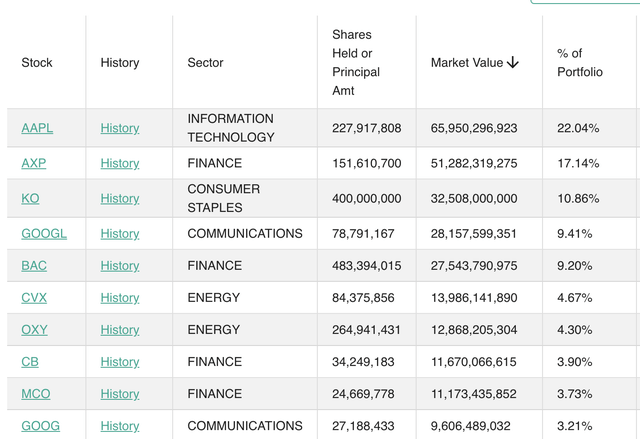
Task: View History for the AXP row
Action: pos(120,163)
